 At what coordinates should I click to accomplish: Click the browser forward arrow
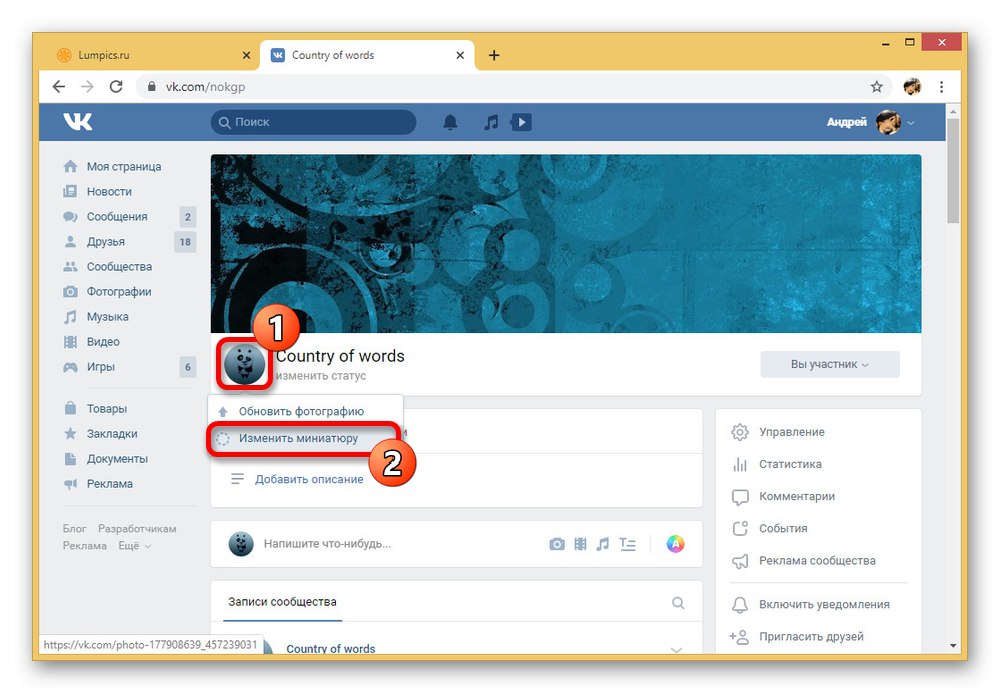click(x=87, y=87)
